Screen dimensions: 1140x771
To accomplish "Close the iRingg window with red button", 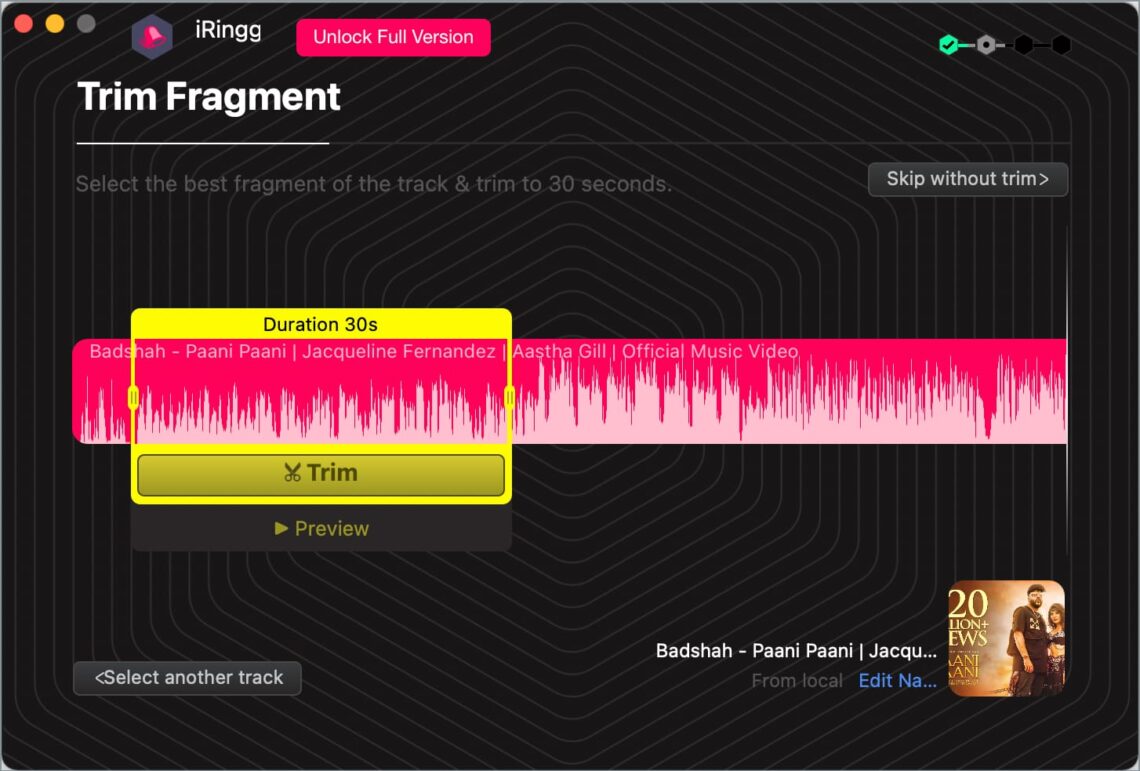I will pos(23,24).
